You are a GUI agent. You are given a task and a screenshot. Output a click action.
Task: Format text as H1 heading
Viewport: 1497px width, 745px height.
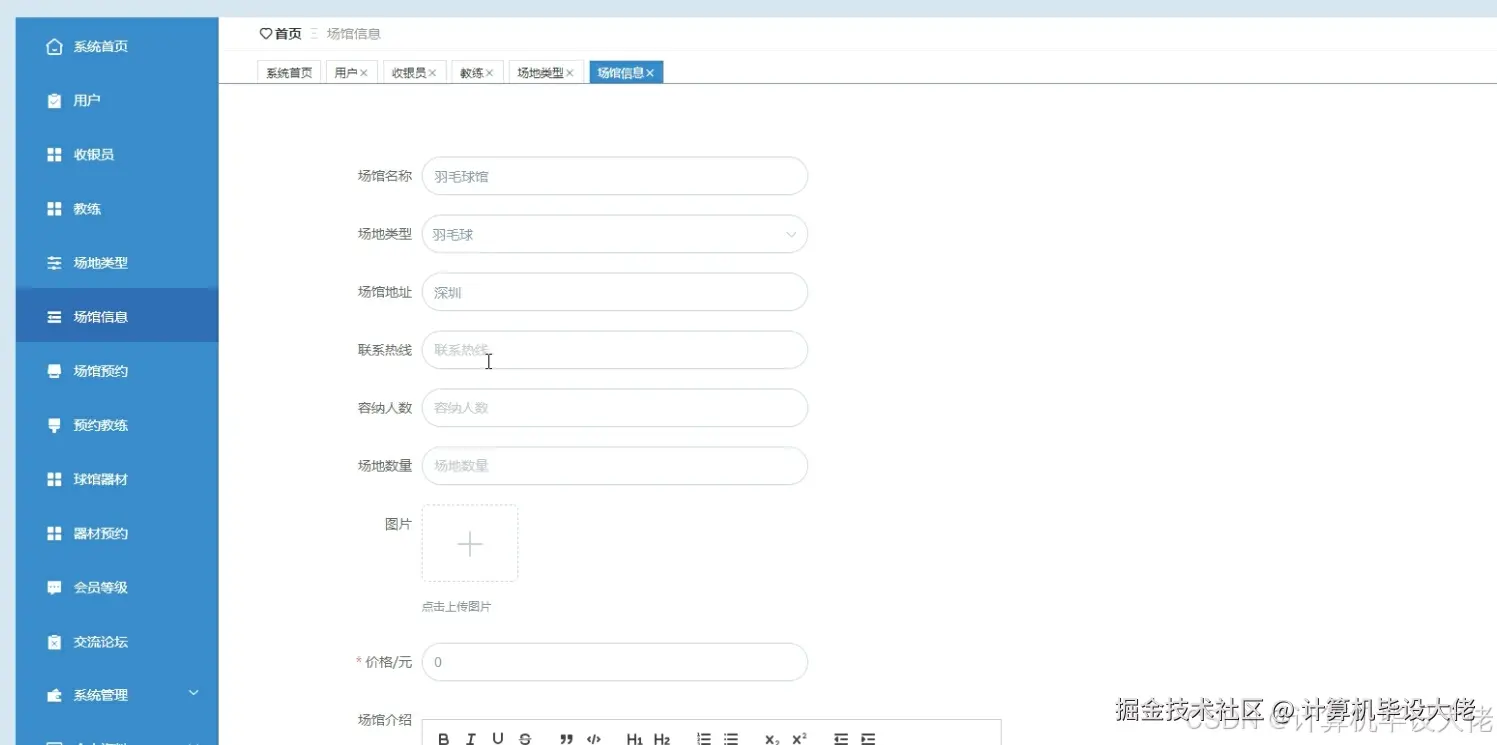pyautogui.click(x=636, y=739)
